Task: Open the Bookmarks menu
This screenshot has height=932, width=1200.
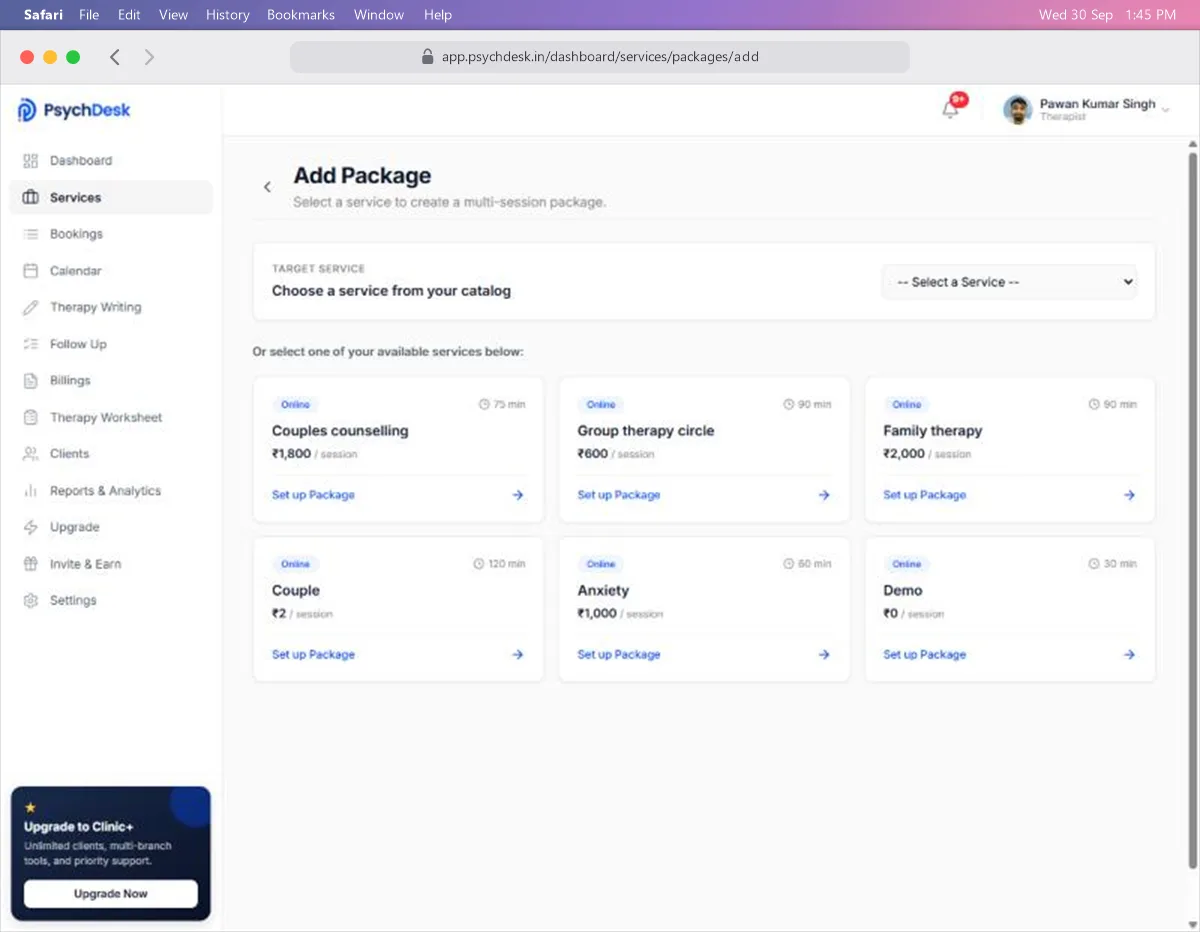Action: coord(301,15)
